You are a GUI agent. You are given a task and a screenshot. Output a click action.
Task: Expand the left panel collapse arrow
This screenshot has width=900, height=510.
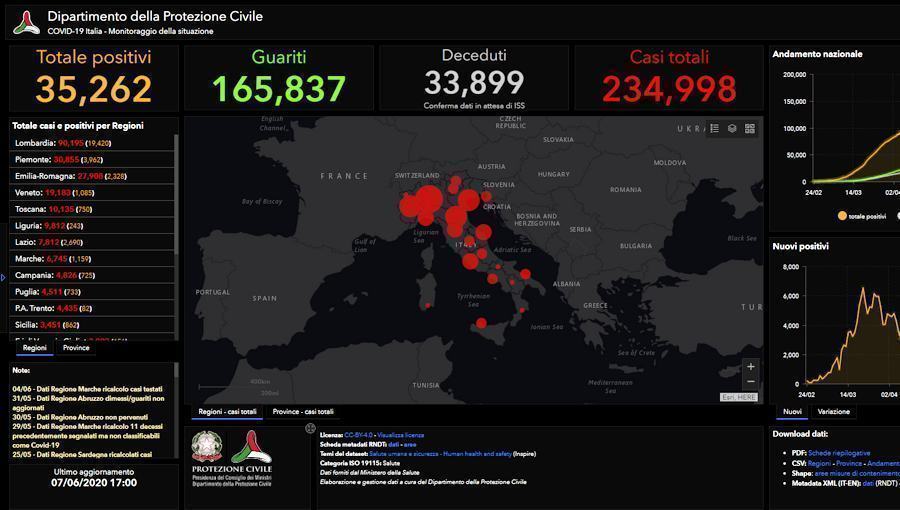point(3,277)
